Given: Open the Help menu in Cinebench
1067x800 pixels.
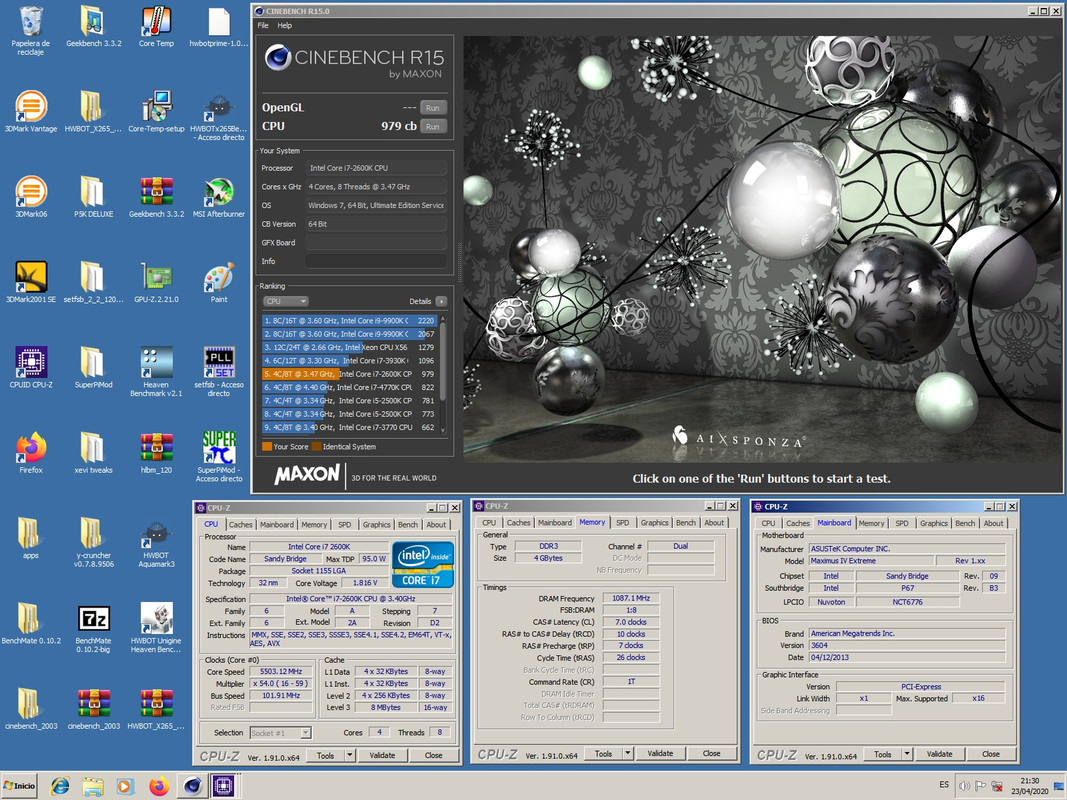Looking at the screenshot, I should click(x=284, y=25).
